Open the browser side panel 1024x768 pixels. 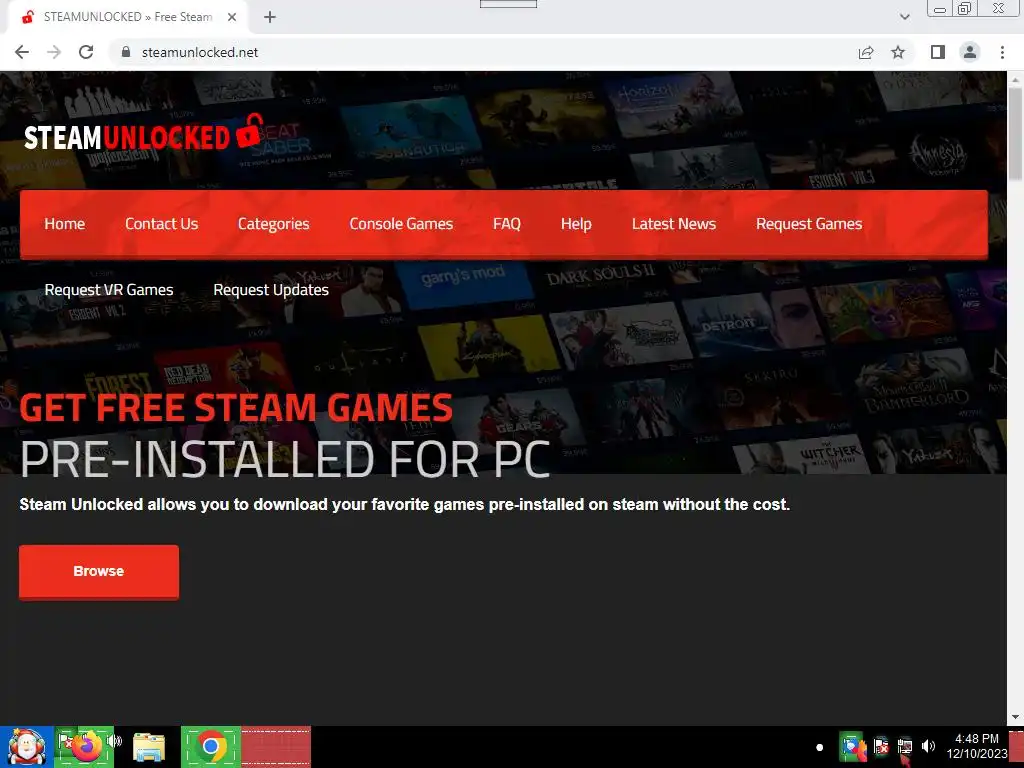click(938, 52)
